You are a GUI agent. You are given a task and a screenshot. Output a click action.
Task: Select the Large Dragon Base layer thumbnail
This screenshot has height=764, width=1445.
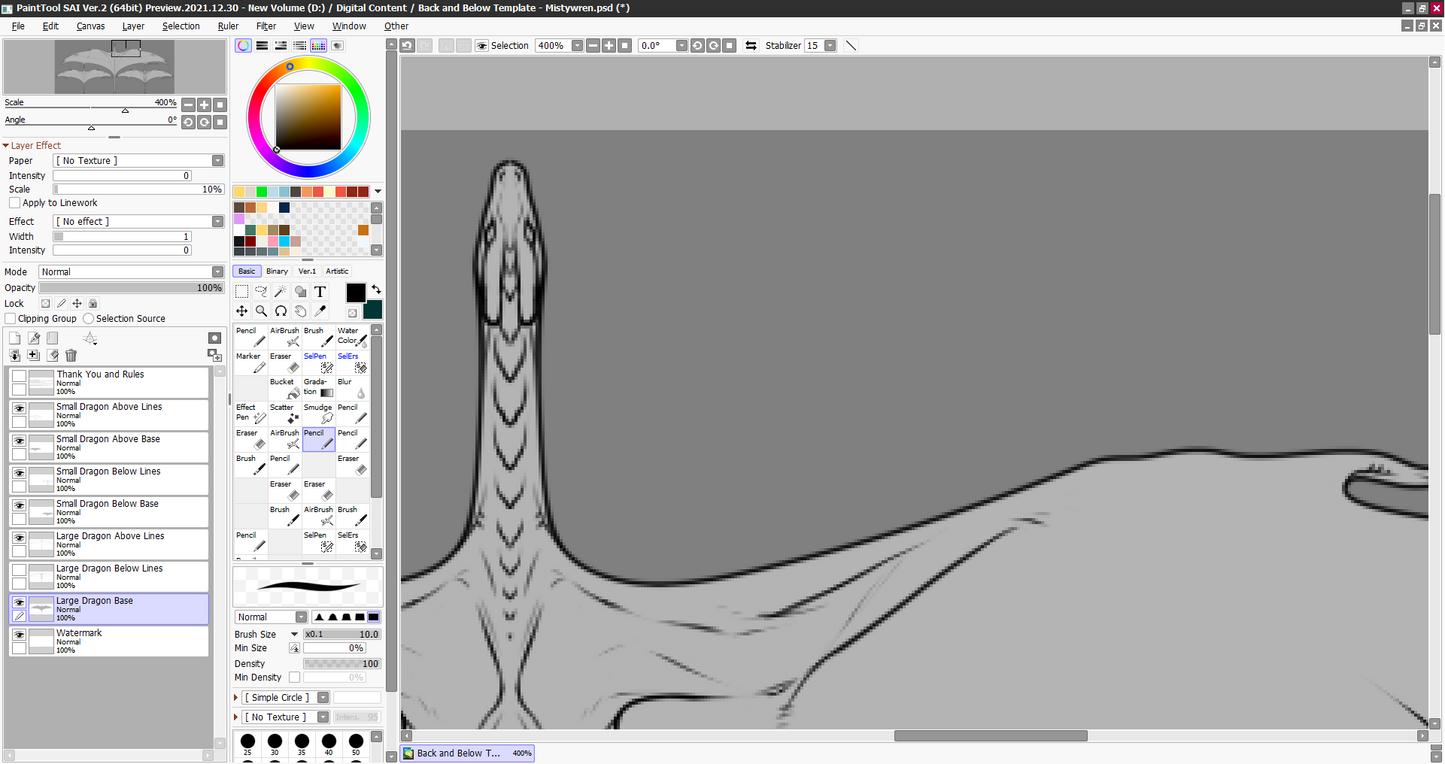click(42, 608)
